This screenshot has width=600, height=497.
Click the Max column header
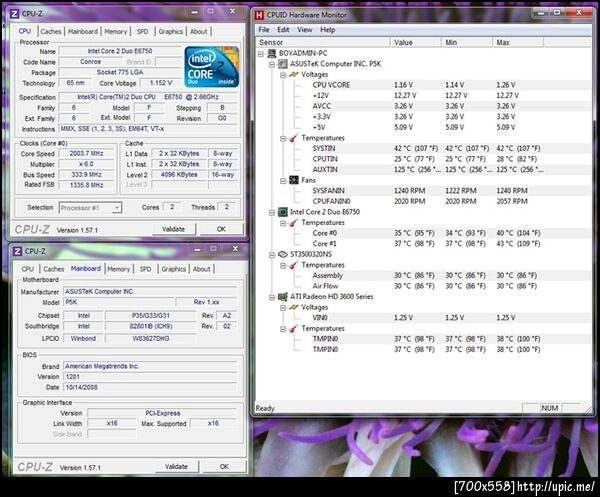(518, 42)
